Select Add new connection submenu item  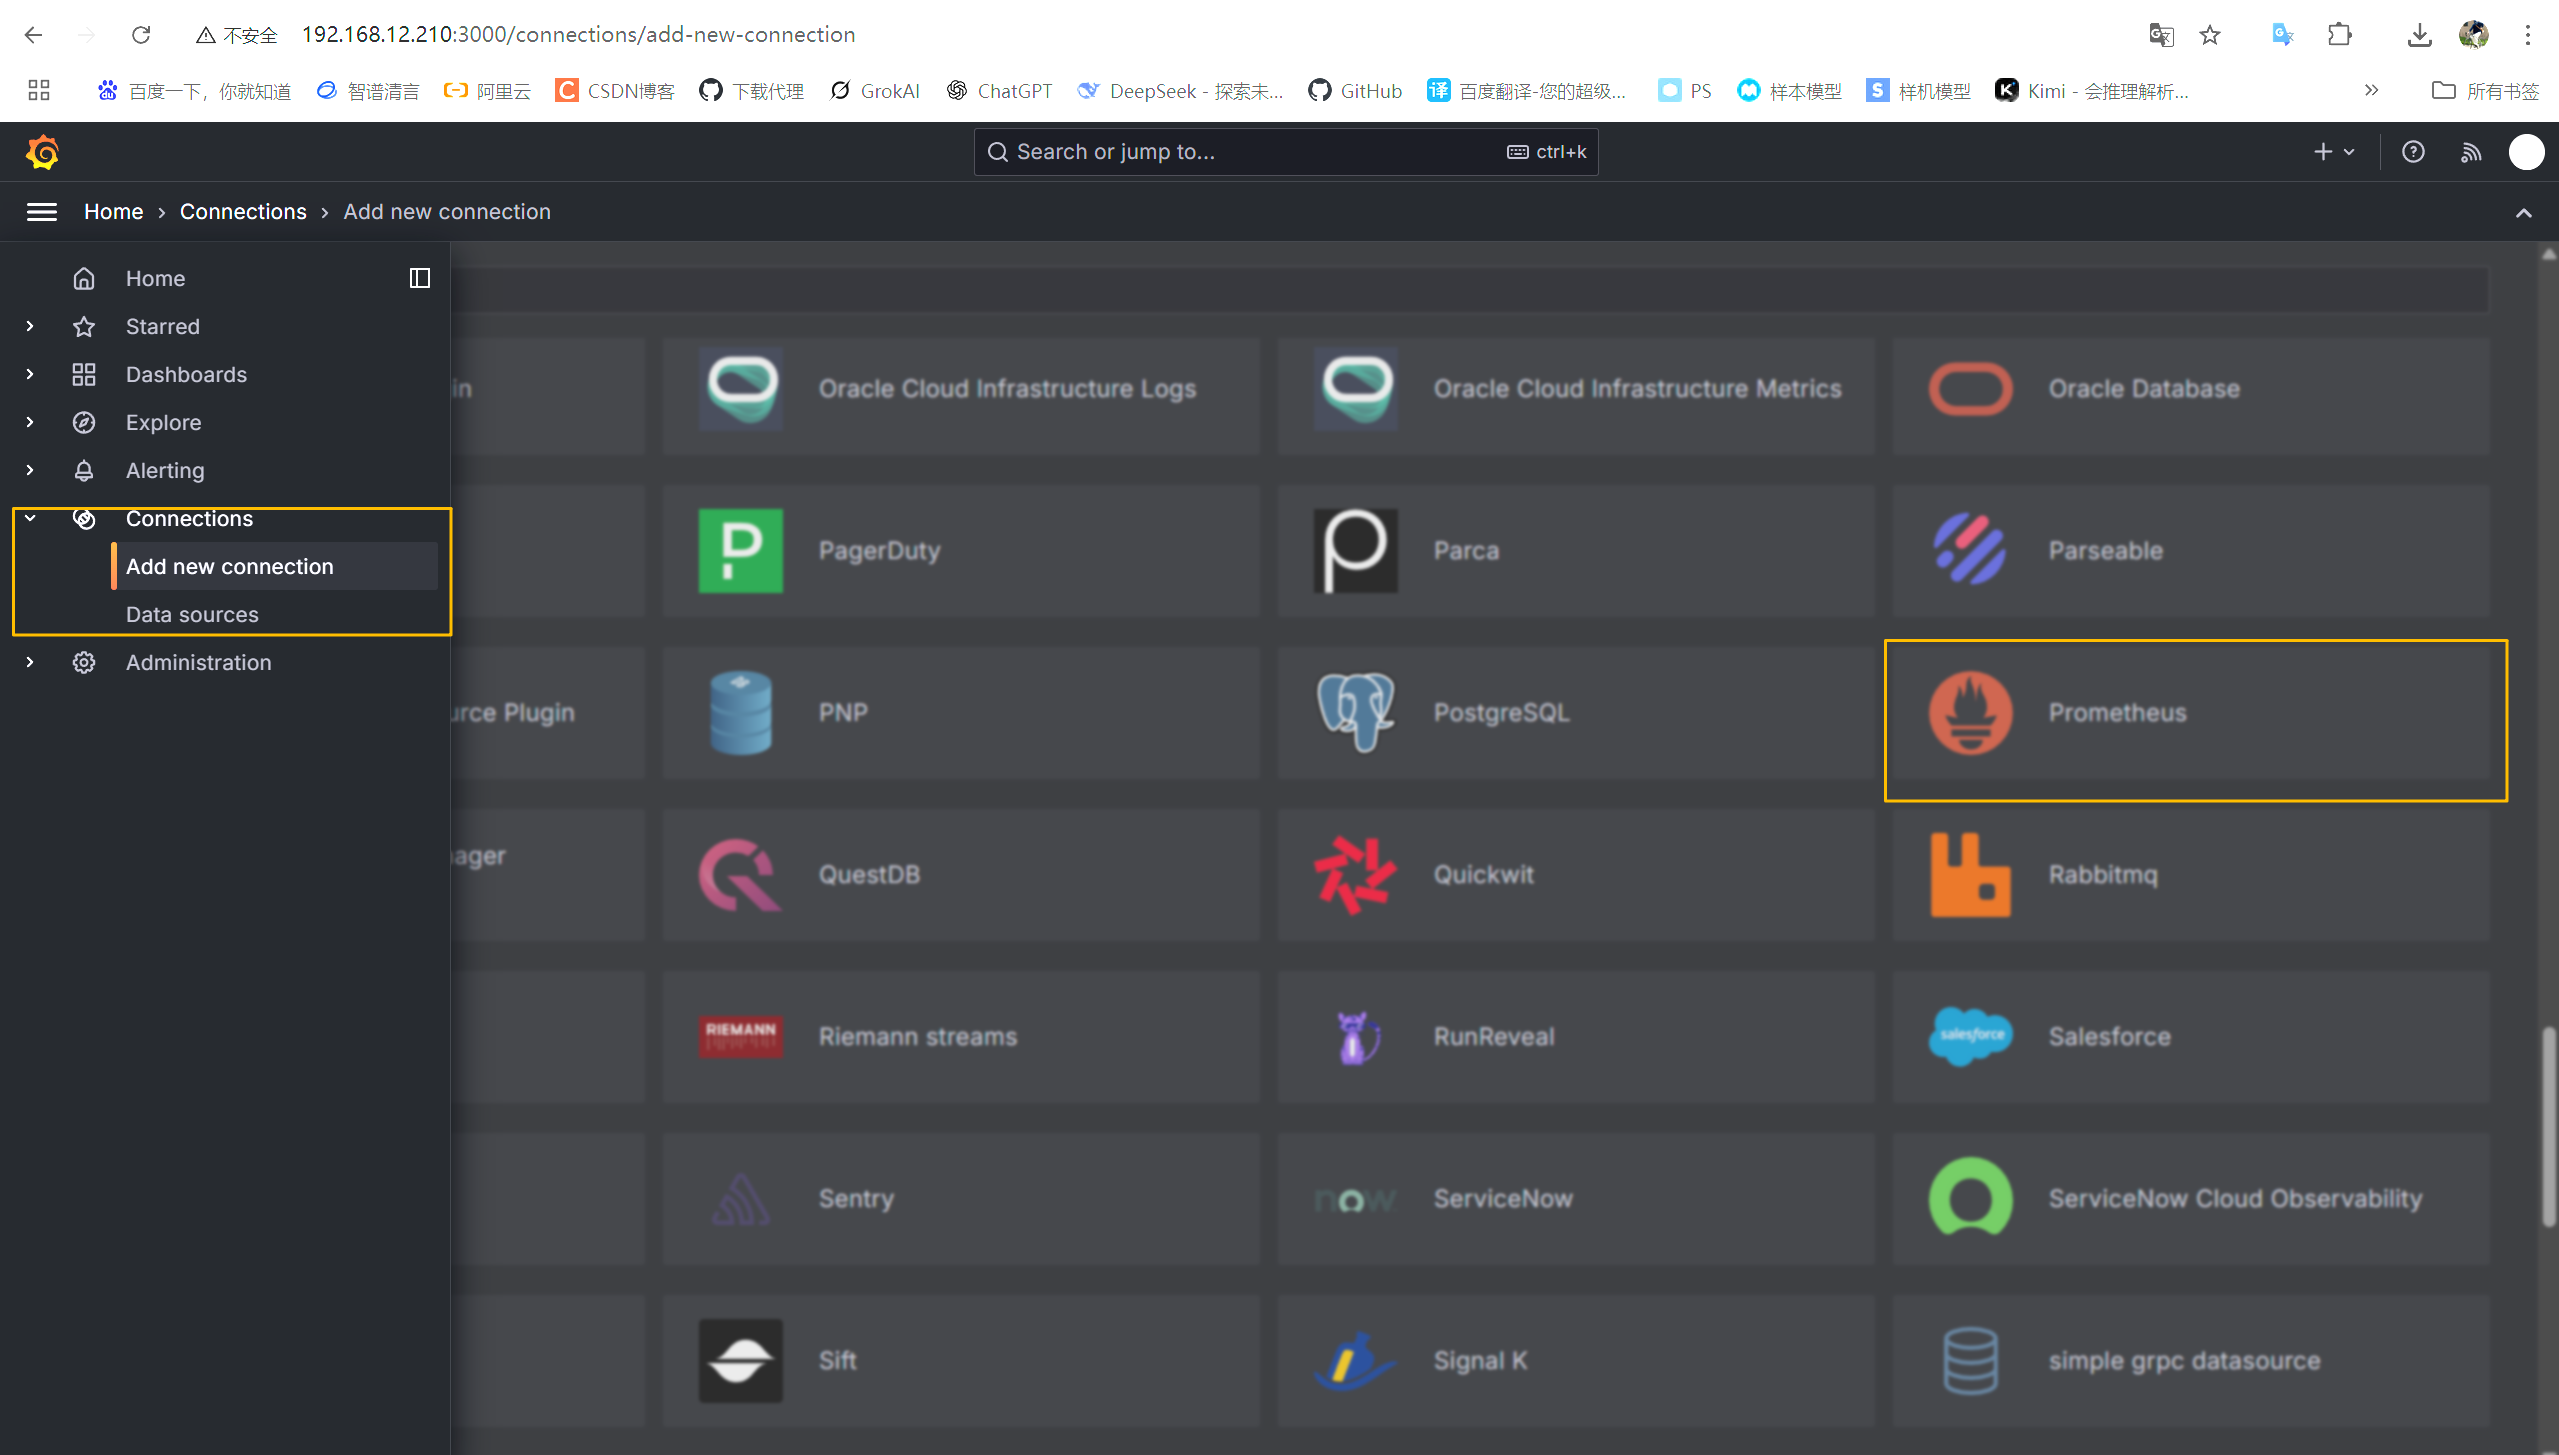(x=275, y=566)
